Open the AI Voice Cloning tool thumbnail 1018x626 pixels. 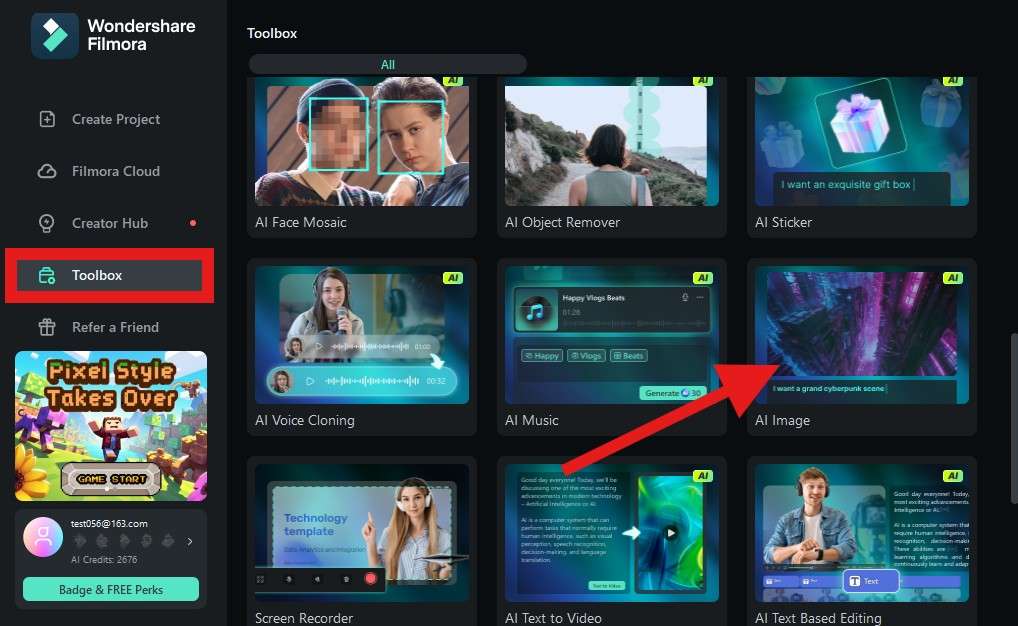tap(362, 335)
